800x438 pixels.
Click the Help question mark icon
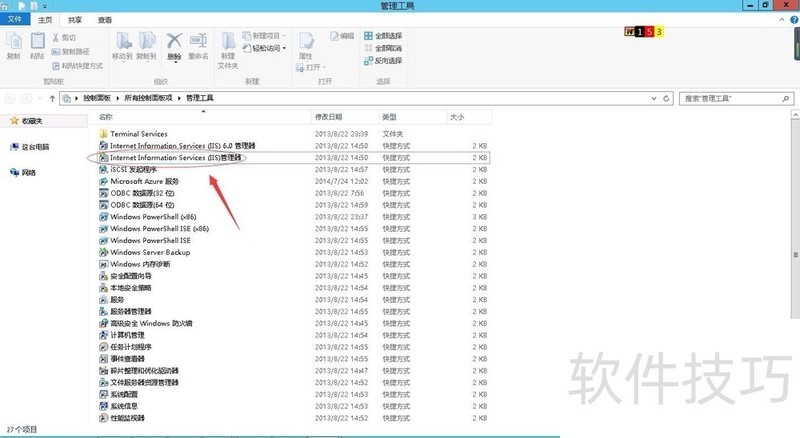point(794,20)
